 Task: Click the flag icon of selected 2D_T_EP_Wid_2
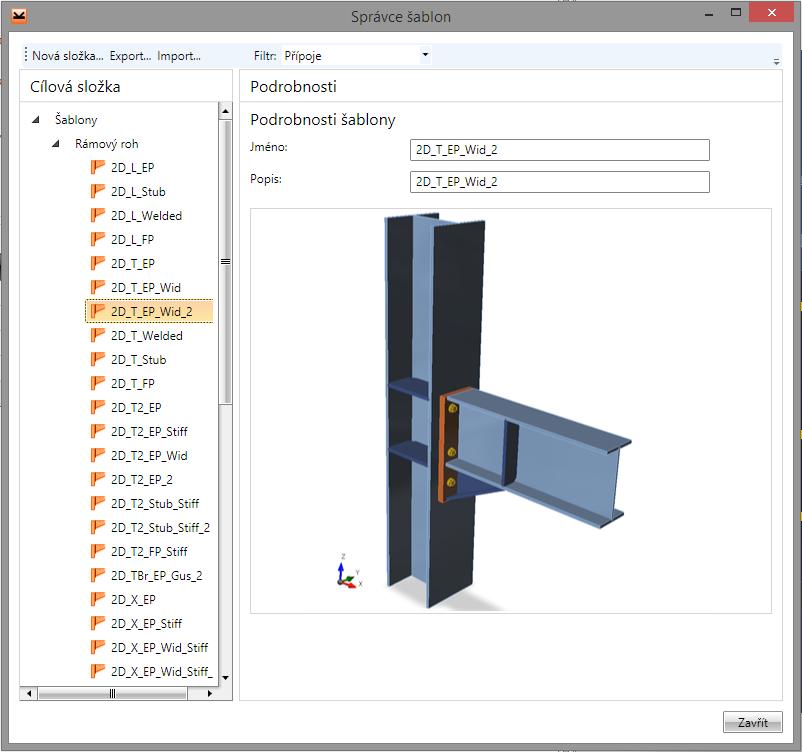(x=97, y=311)
